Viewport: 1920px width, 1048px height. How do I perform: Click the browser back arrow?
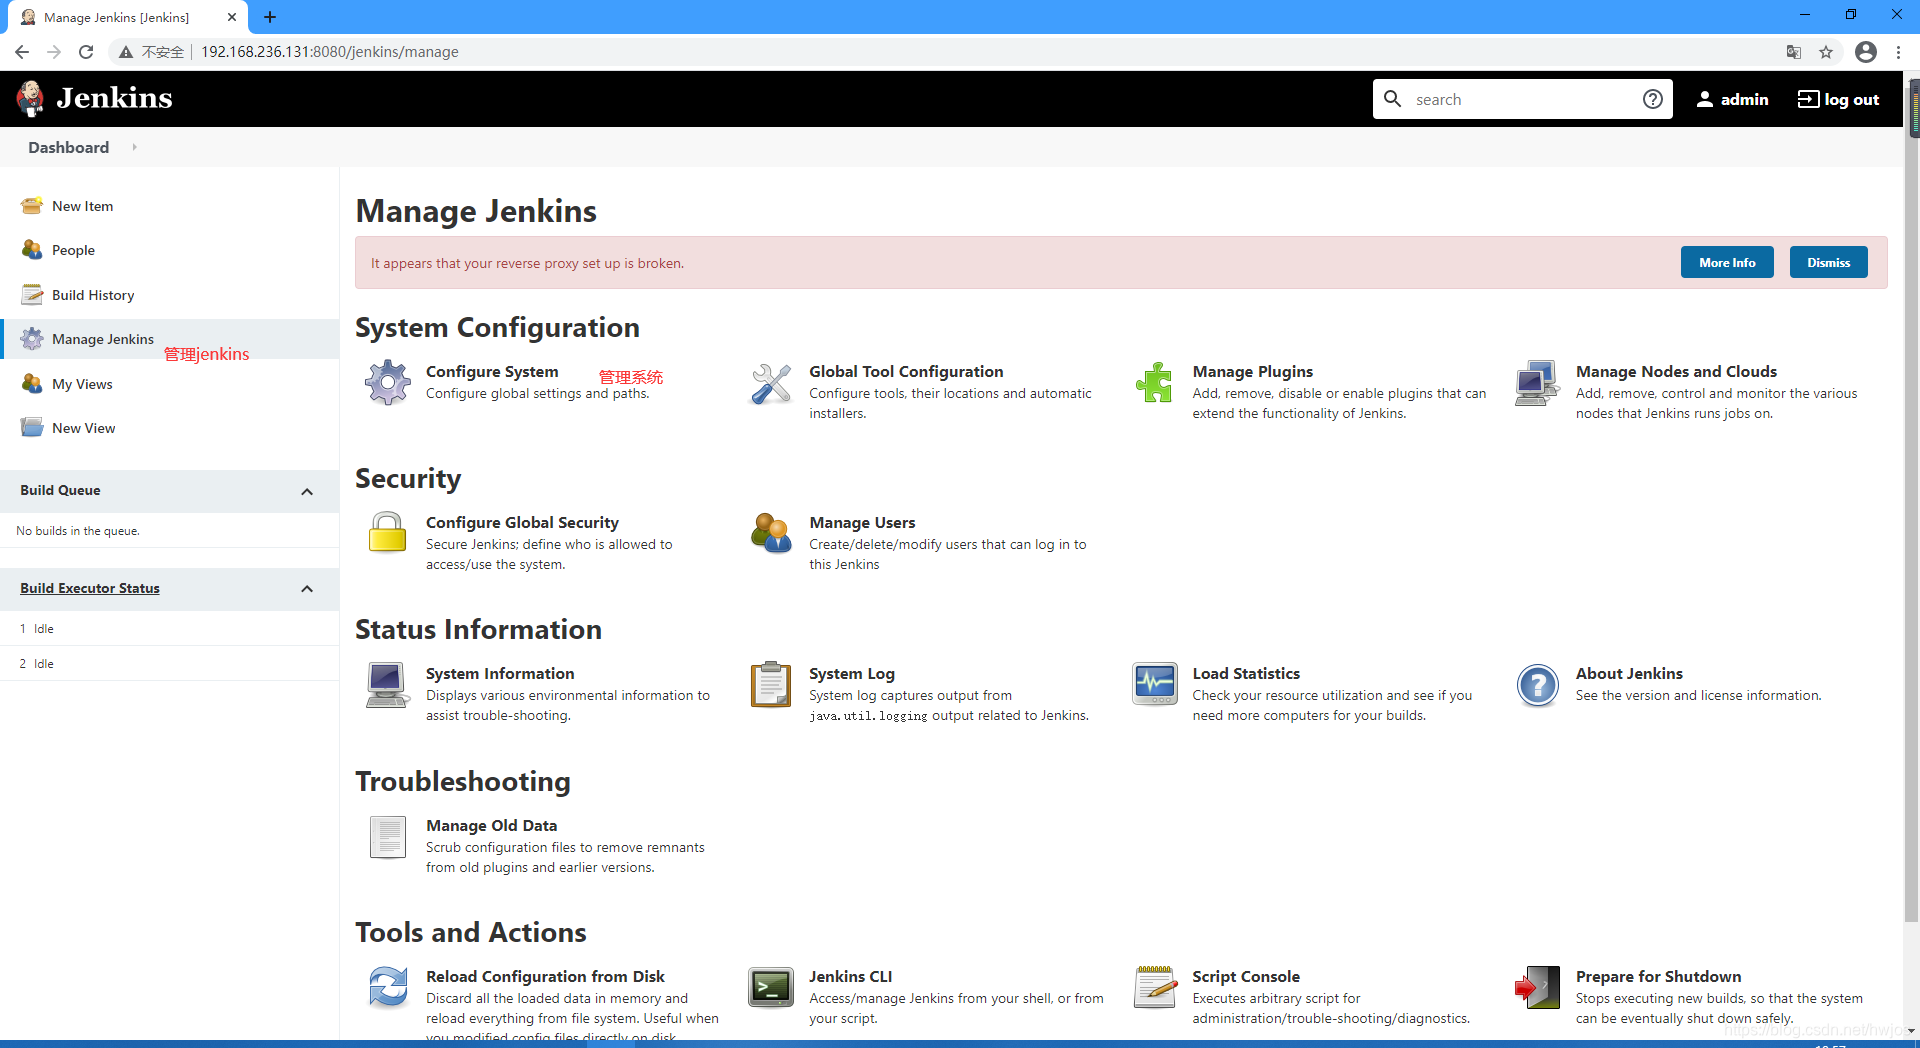coord(22,52)
